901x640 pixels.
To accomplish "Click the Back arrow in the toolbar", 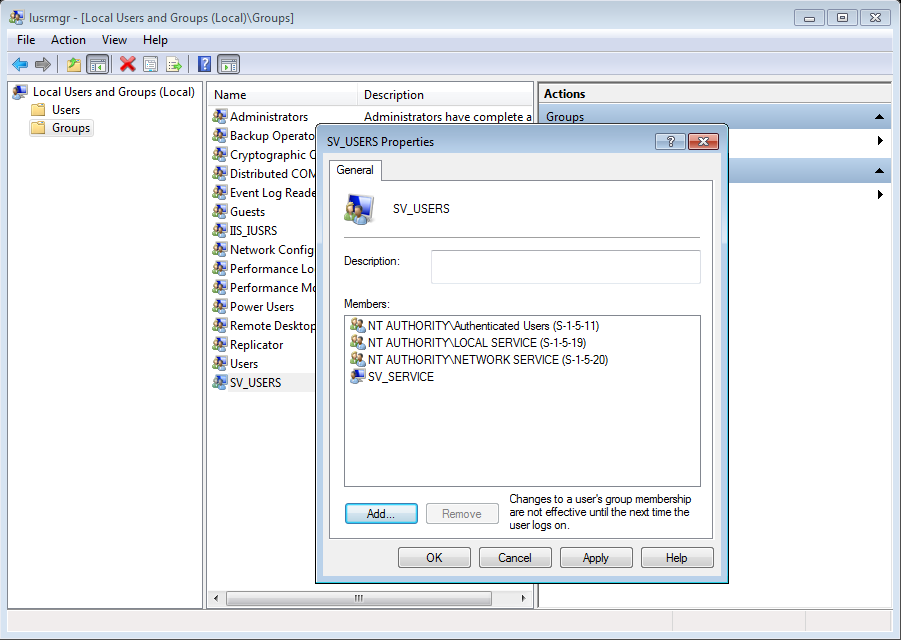I will pos(19,64).
